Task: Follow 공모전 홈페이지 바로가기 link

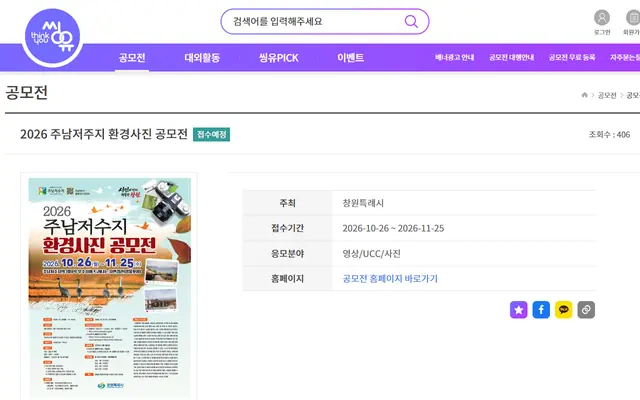Action: tap(390, 278)
